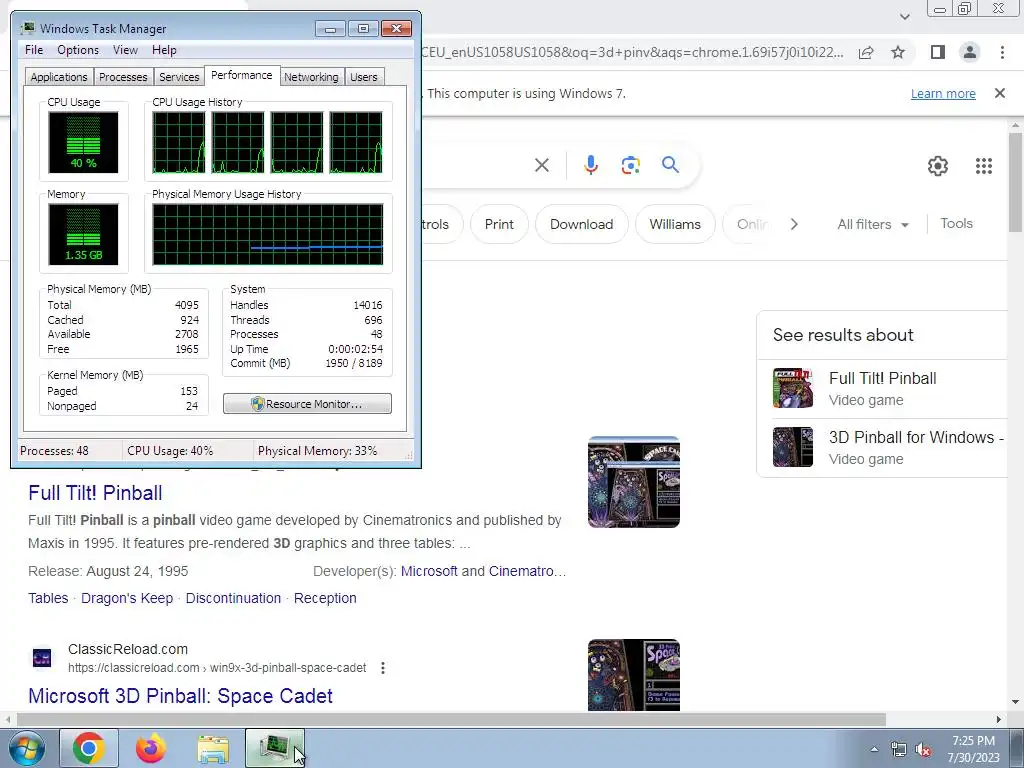
Task: Expand the All filters dropdown
Action: 873,224
